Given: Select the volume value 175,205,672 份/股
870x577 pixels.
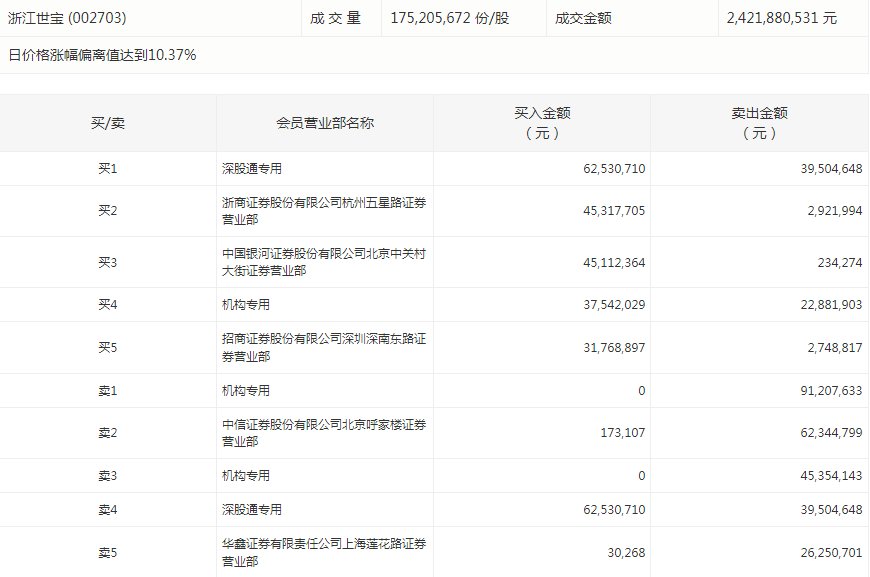Looking at the screenshot, I should [x=450, y=18].
